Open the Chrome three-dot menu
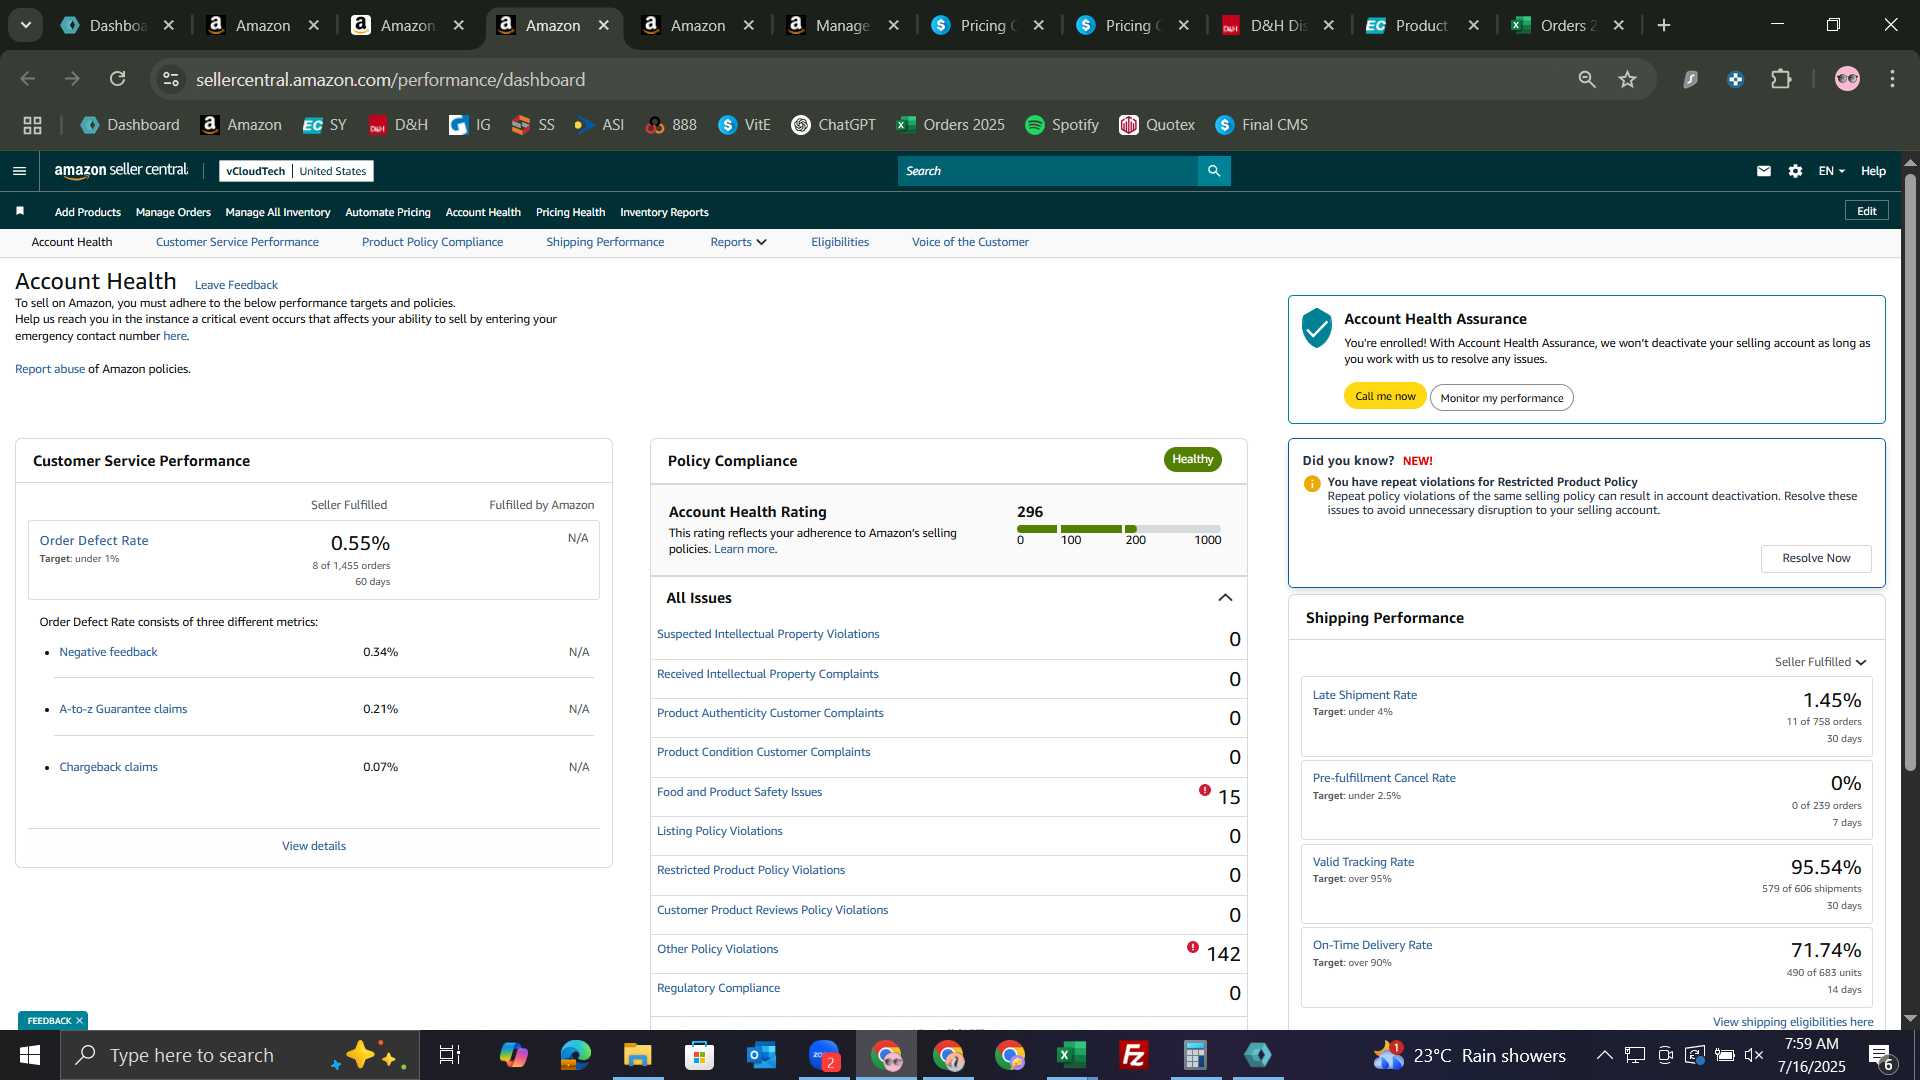This screenshot has width=1920, height=1080. pos(1892,79)
